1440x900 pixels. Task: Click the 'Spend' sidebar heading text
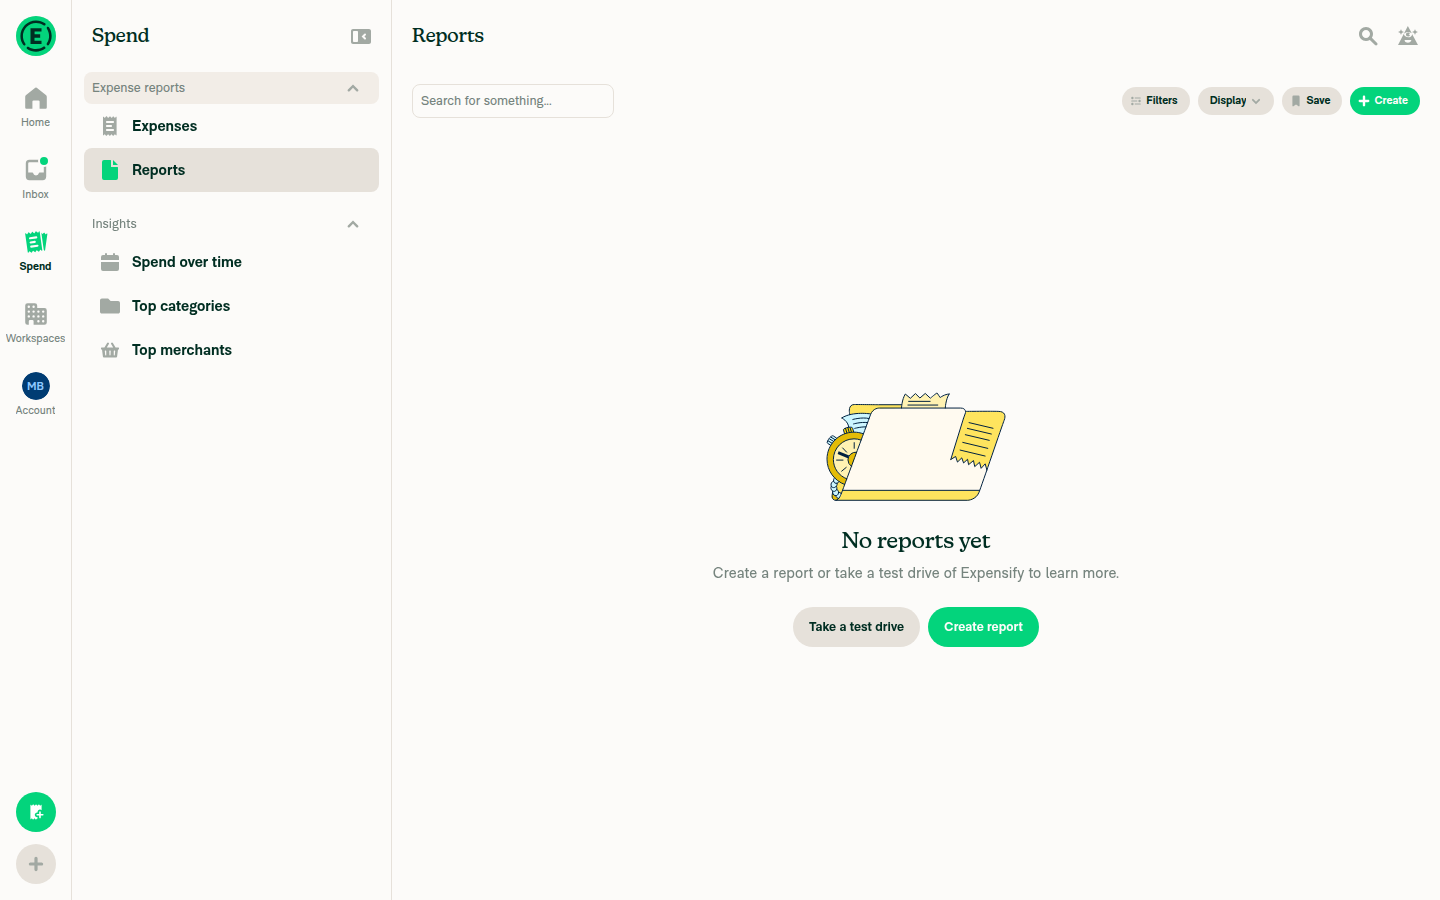tap(121, 36)
